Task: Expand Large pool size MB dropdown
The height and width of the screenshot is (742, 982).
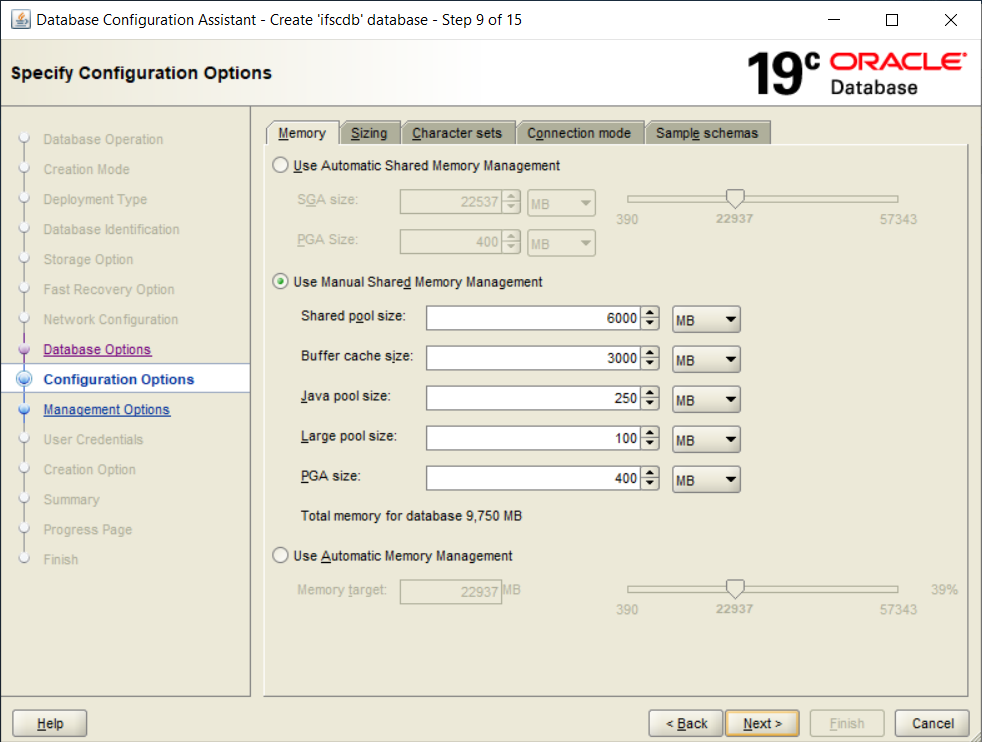Action: tap(706, 439)
